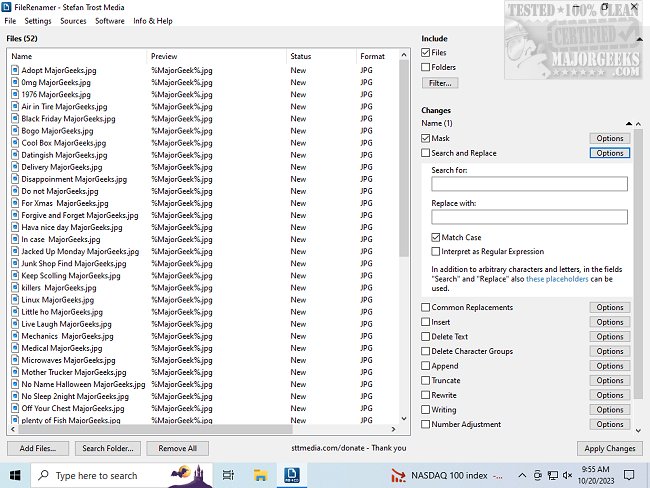The image size is (650, 488).
Task: Click the file list vertical scrollbar thumb
Action: pyautogui.click(x=404, y=158)
